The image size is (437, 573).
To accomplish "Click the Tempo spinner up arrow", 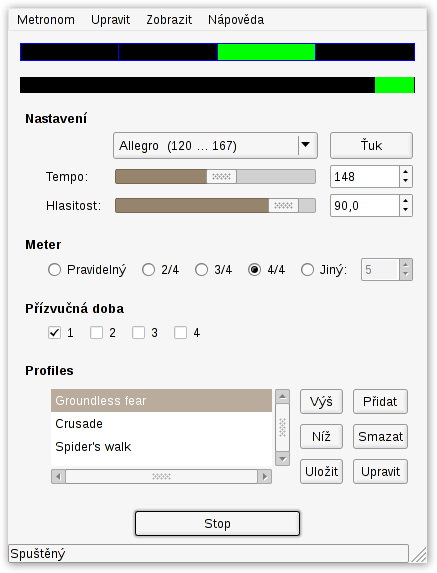I will 406,172.
